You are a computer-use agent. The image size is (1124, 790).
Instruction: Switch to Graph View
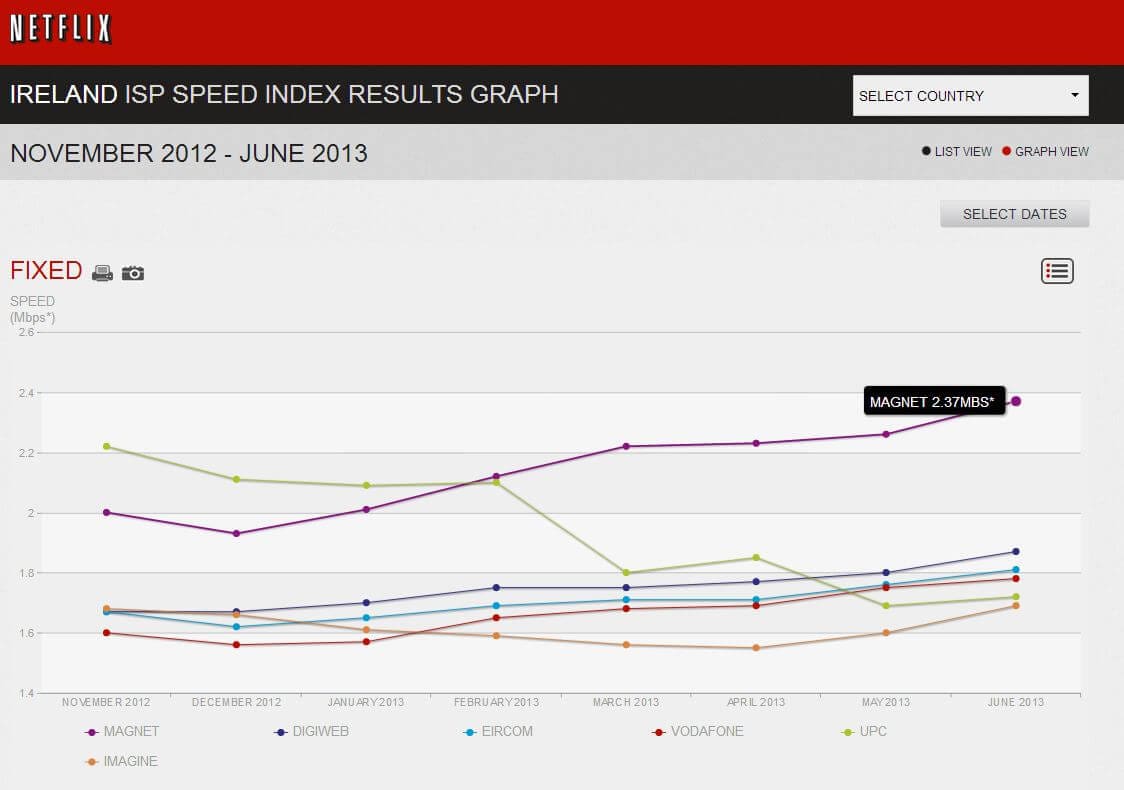coord(1045,151)
